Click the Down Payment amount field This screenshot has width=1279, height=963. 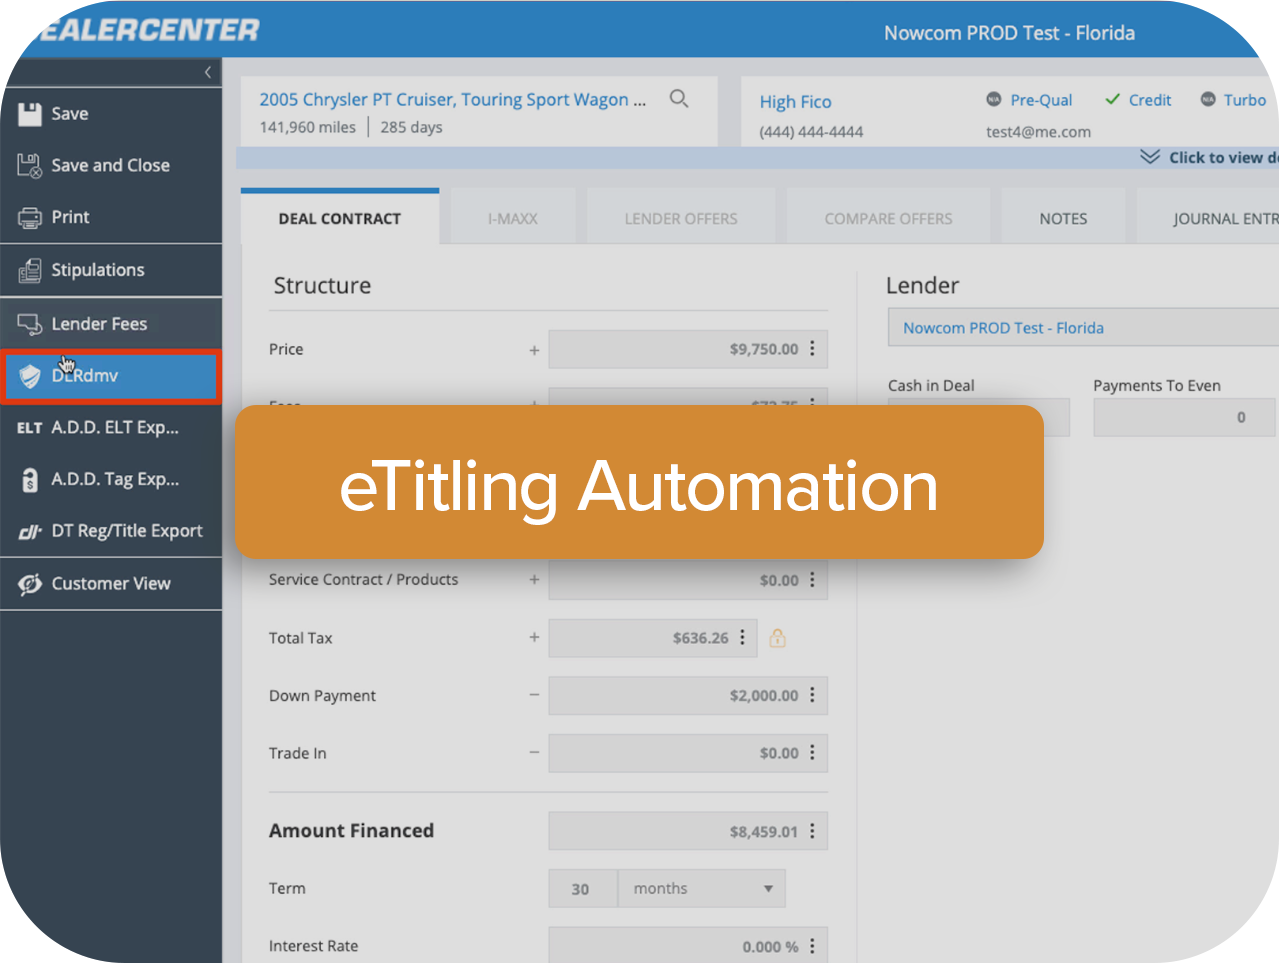pos(675,696)
